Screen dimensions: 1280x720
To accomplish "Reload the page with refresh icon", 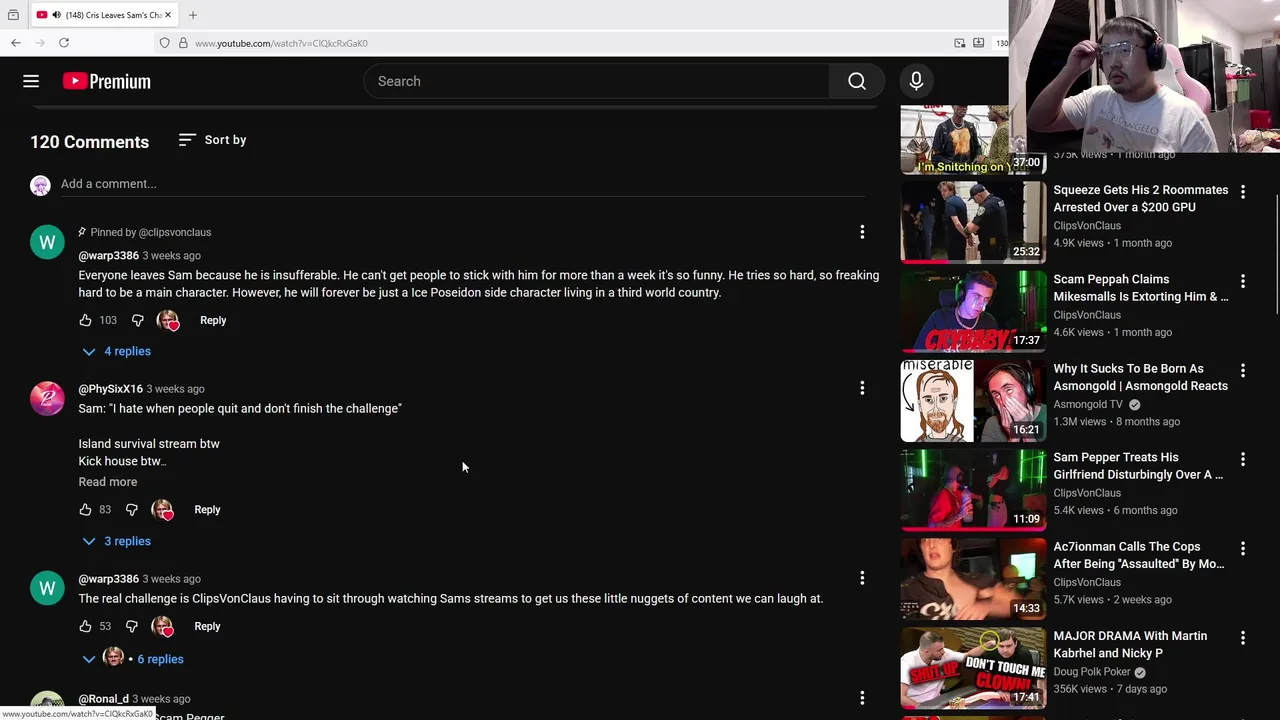I will point(64,43).
